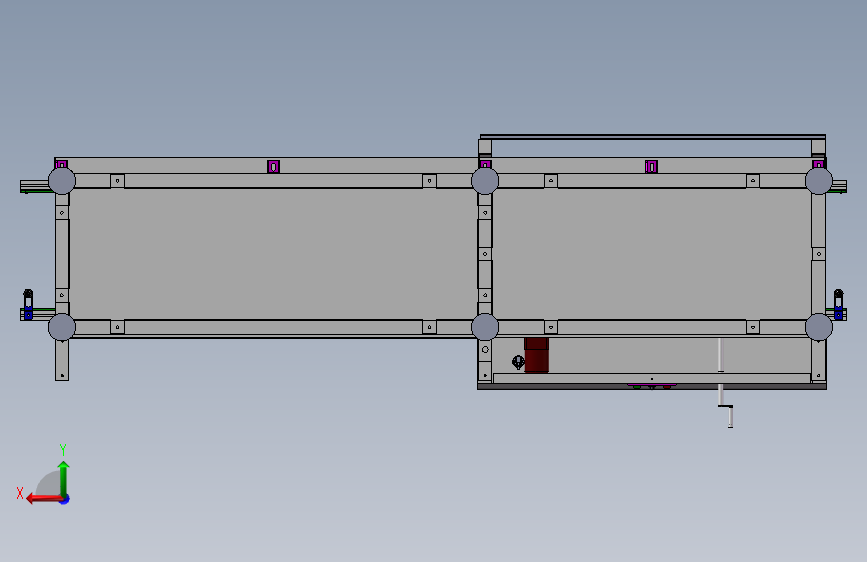Select the large left gray panel

pos(273,254)
